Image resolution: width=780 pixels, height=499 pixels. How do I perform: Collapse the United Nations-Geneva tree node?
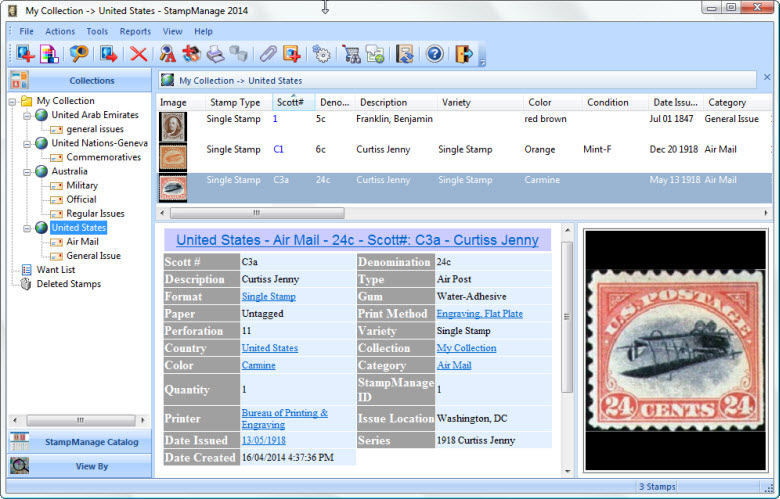(x=27, y=144)
